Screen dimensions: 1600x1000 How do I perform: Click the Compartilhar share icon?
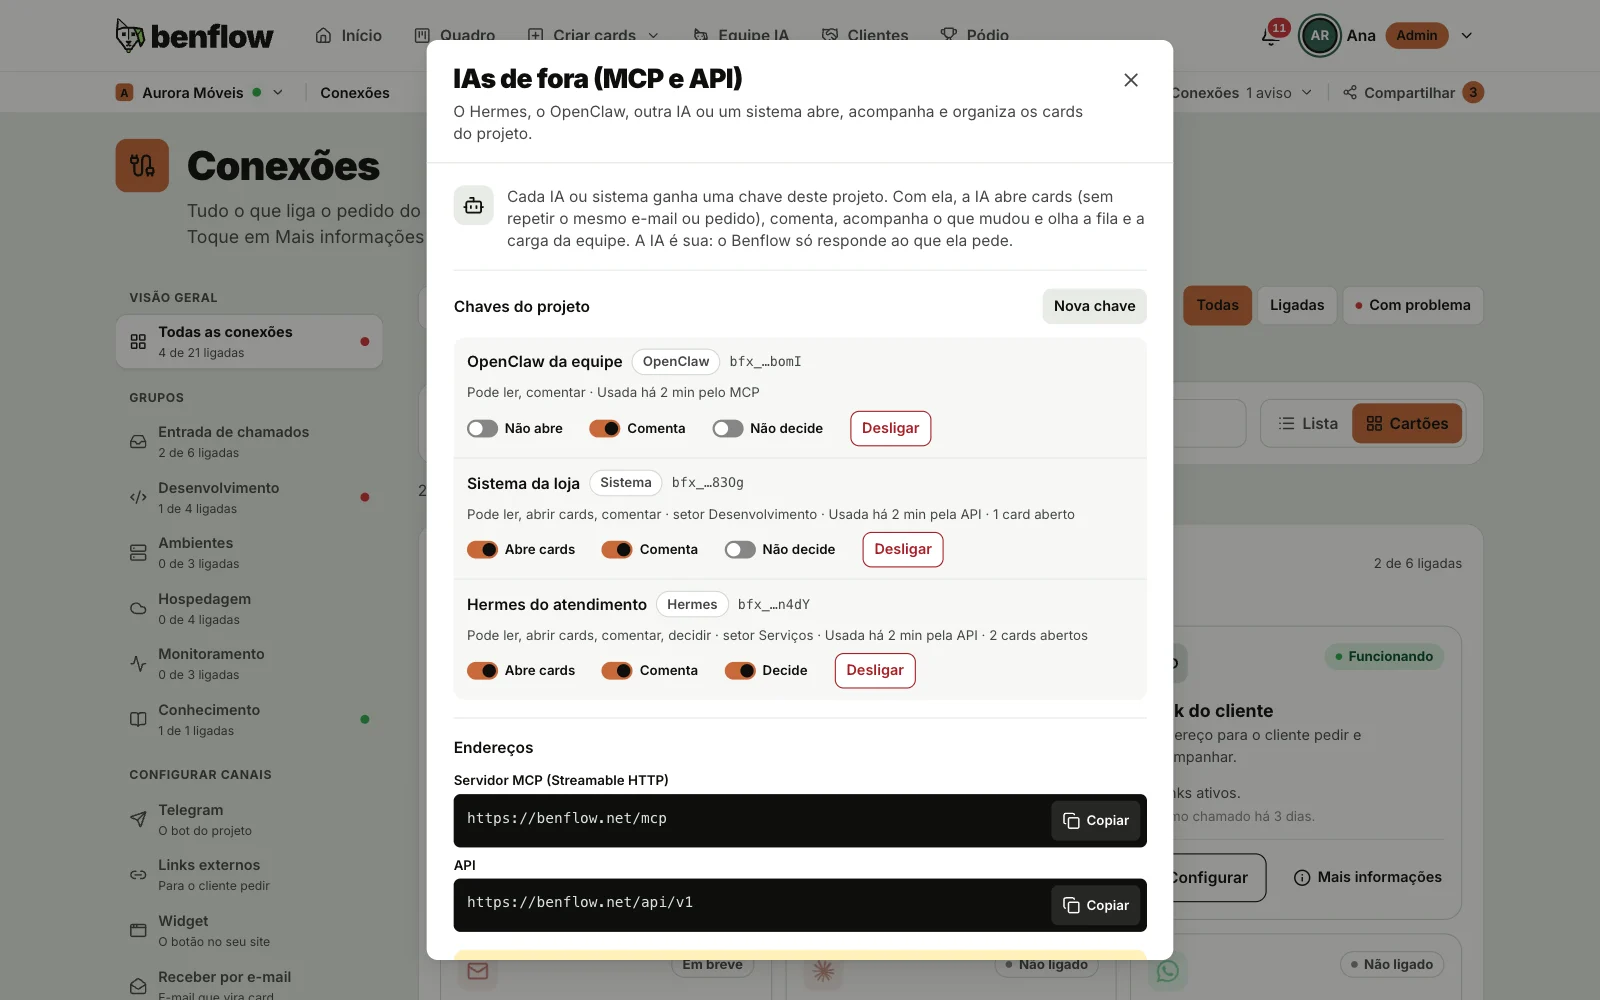(1350, 92)
